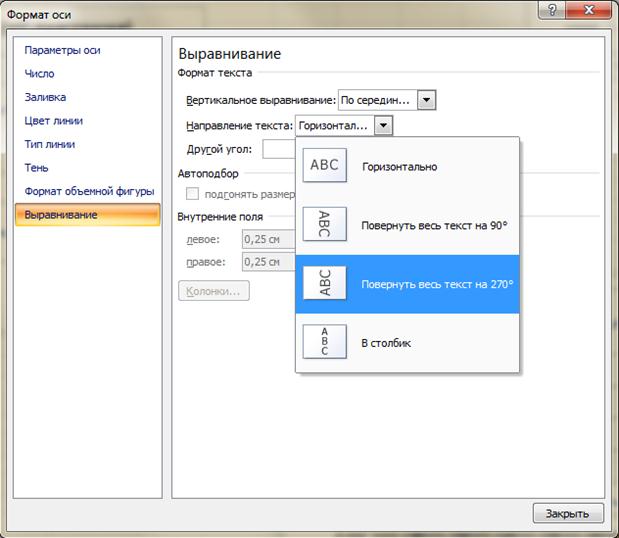Choose Повернуть весь текст на 90°
619x538 pixels.
point(407,225)
